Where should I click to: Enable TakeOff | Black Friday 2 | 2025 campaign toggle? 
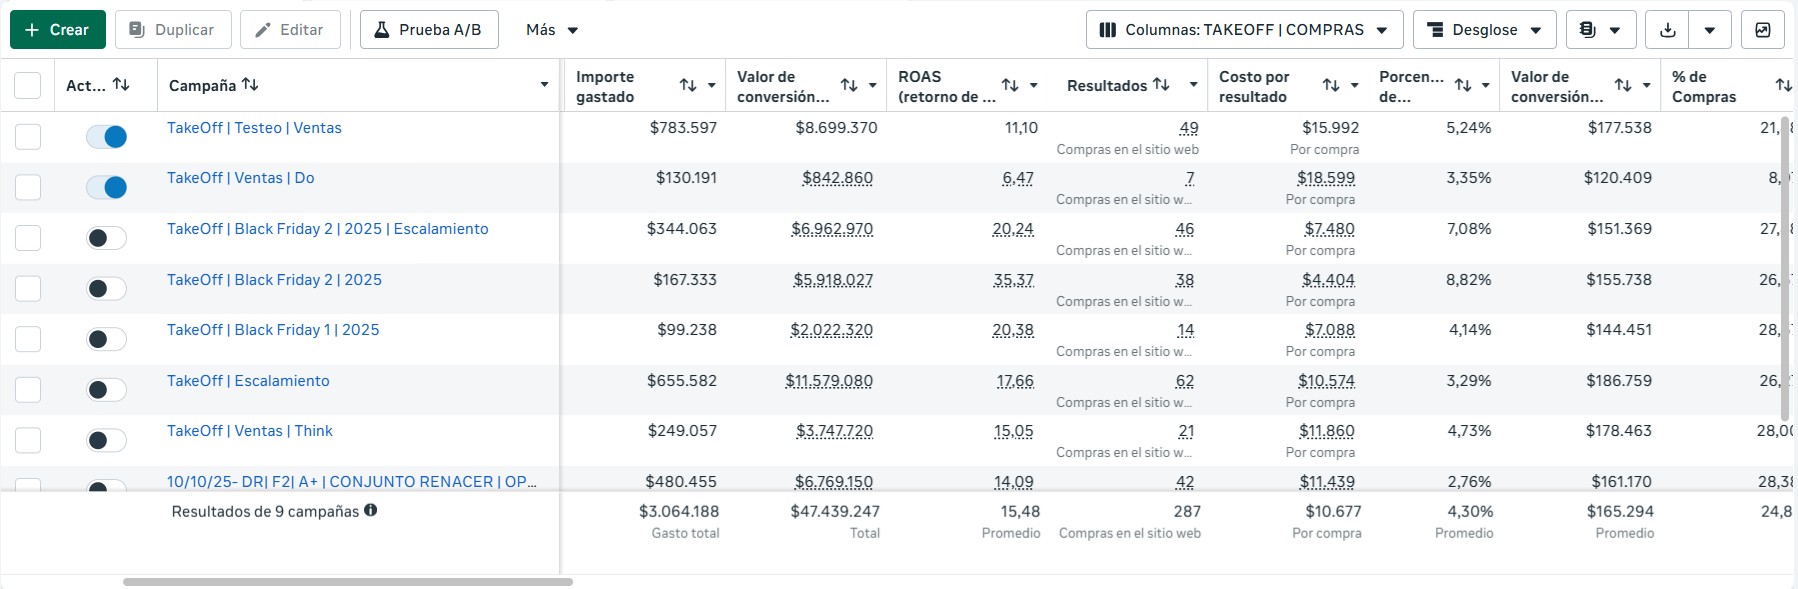107,289
